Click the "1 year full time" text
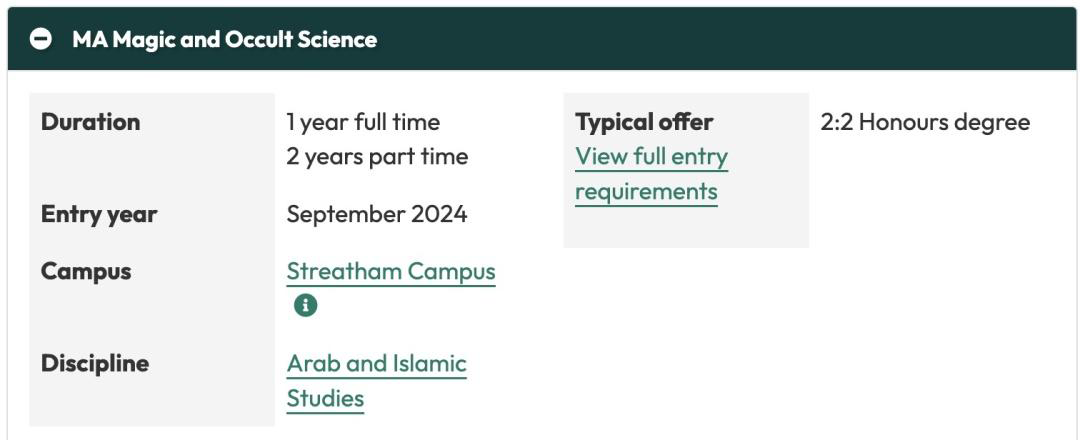Image resolution: width=1080 pixels, height=440 pixels. 363,122
